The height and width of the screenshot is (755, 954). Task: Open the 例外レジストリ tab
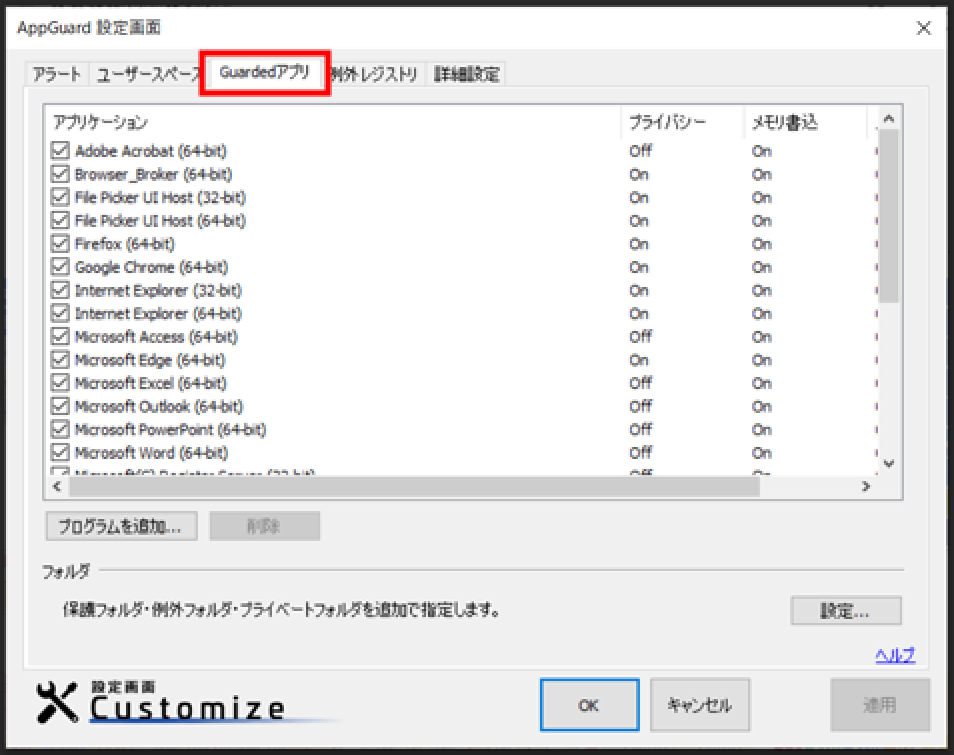376,74
